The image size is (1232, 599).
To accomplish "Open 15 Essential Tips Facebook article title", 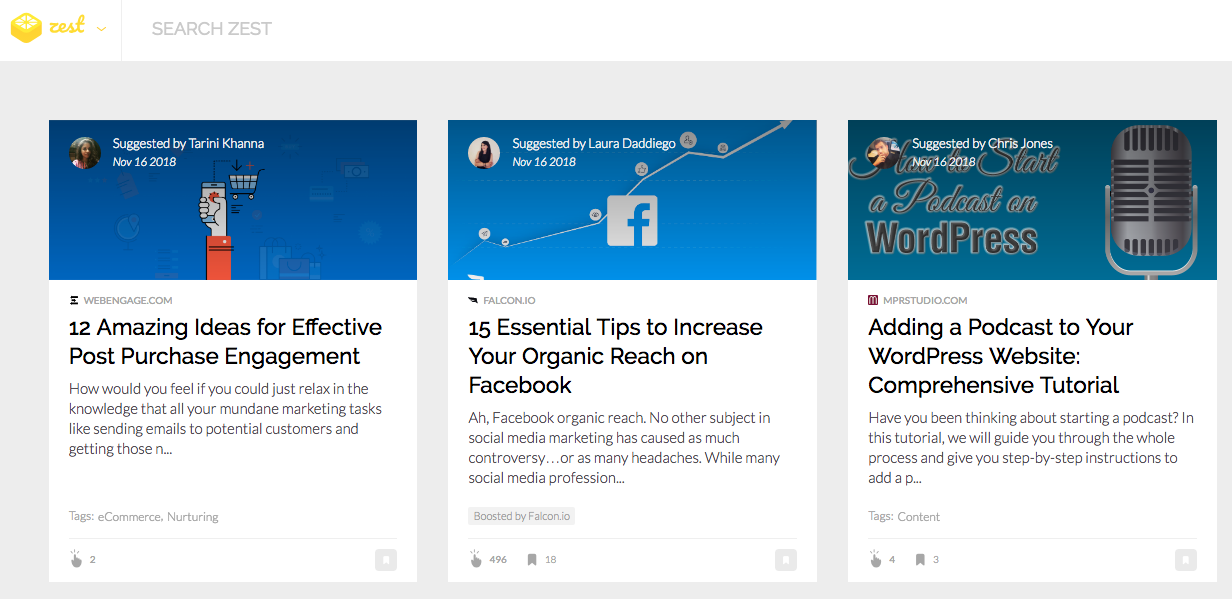I will pos(615,356).
